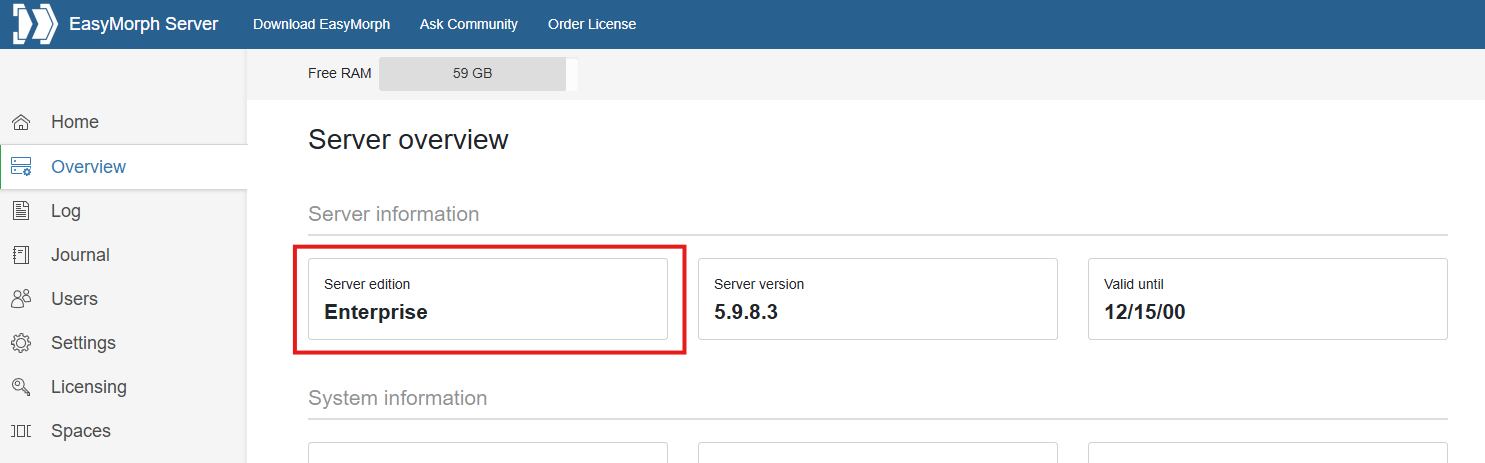Click the Home house icon in sidebar
The height and width of the screenshot is (463, 1485).
click(21, 122)
